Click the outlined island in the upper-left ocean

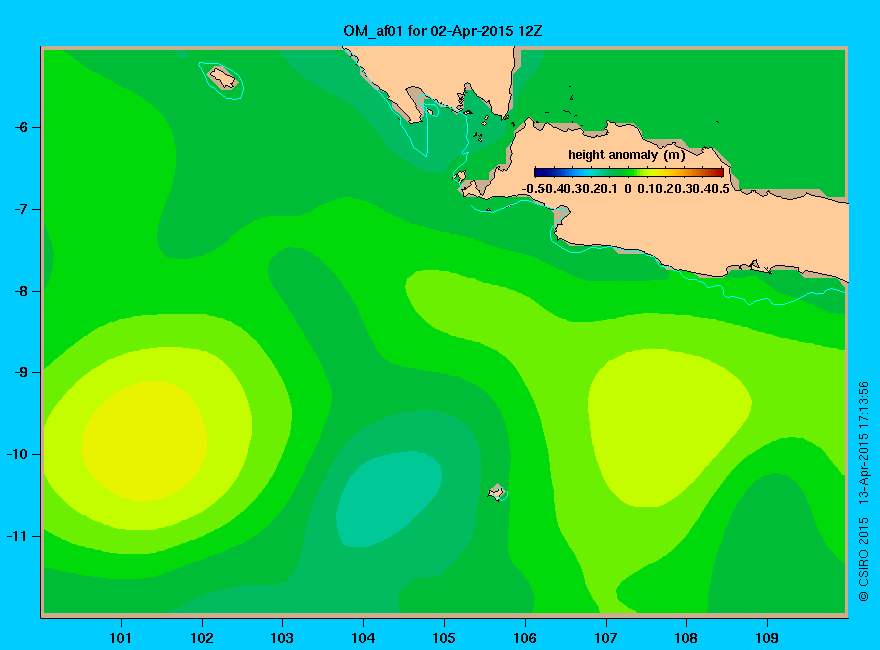(x=223, y=78)
